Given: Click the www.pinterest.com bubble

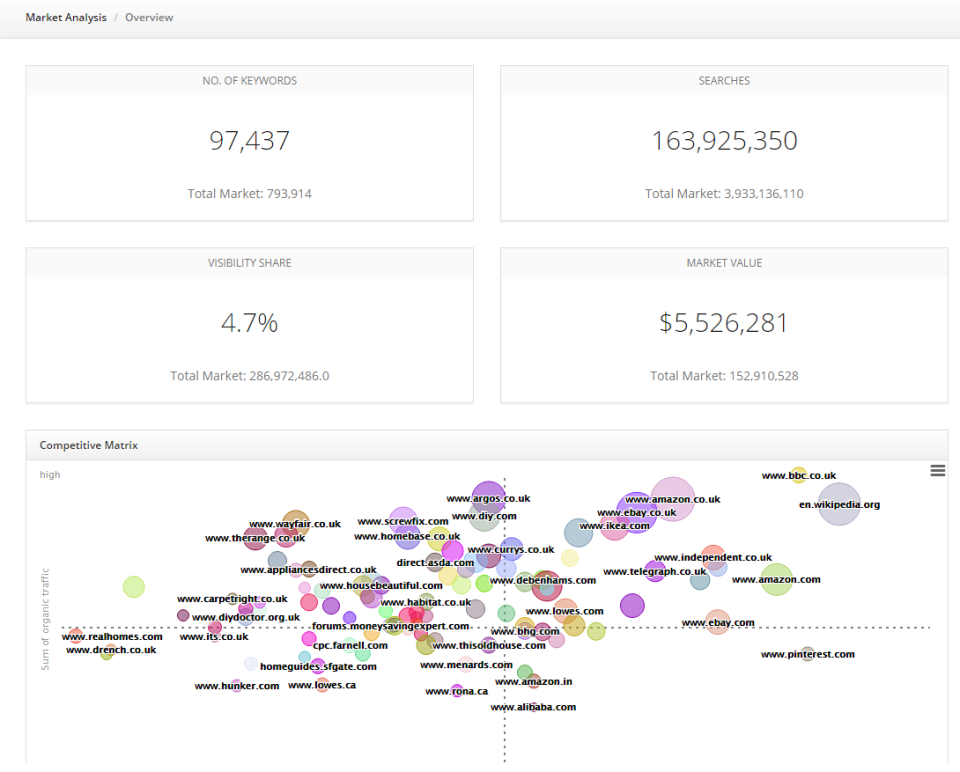Looking at the screenshot, I should 808,654.
